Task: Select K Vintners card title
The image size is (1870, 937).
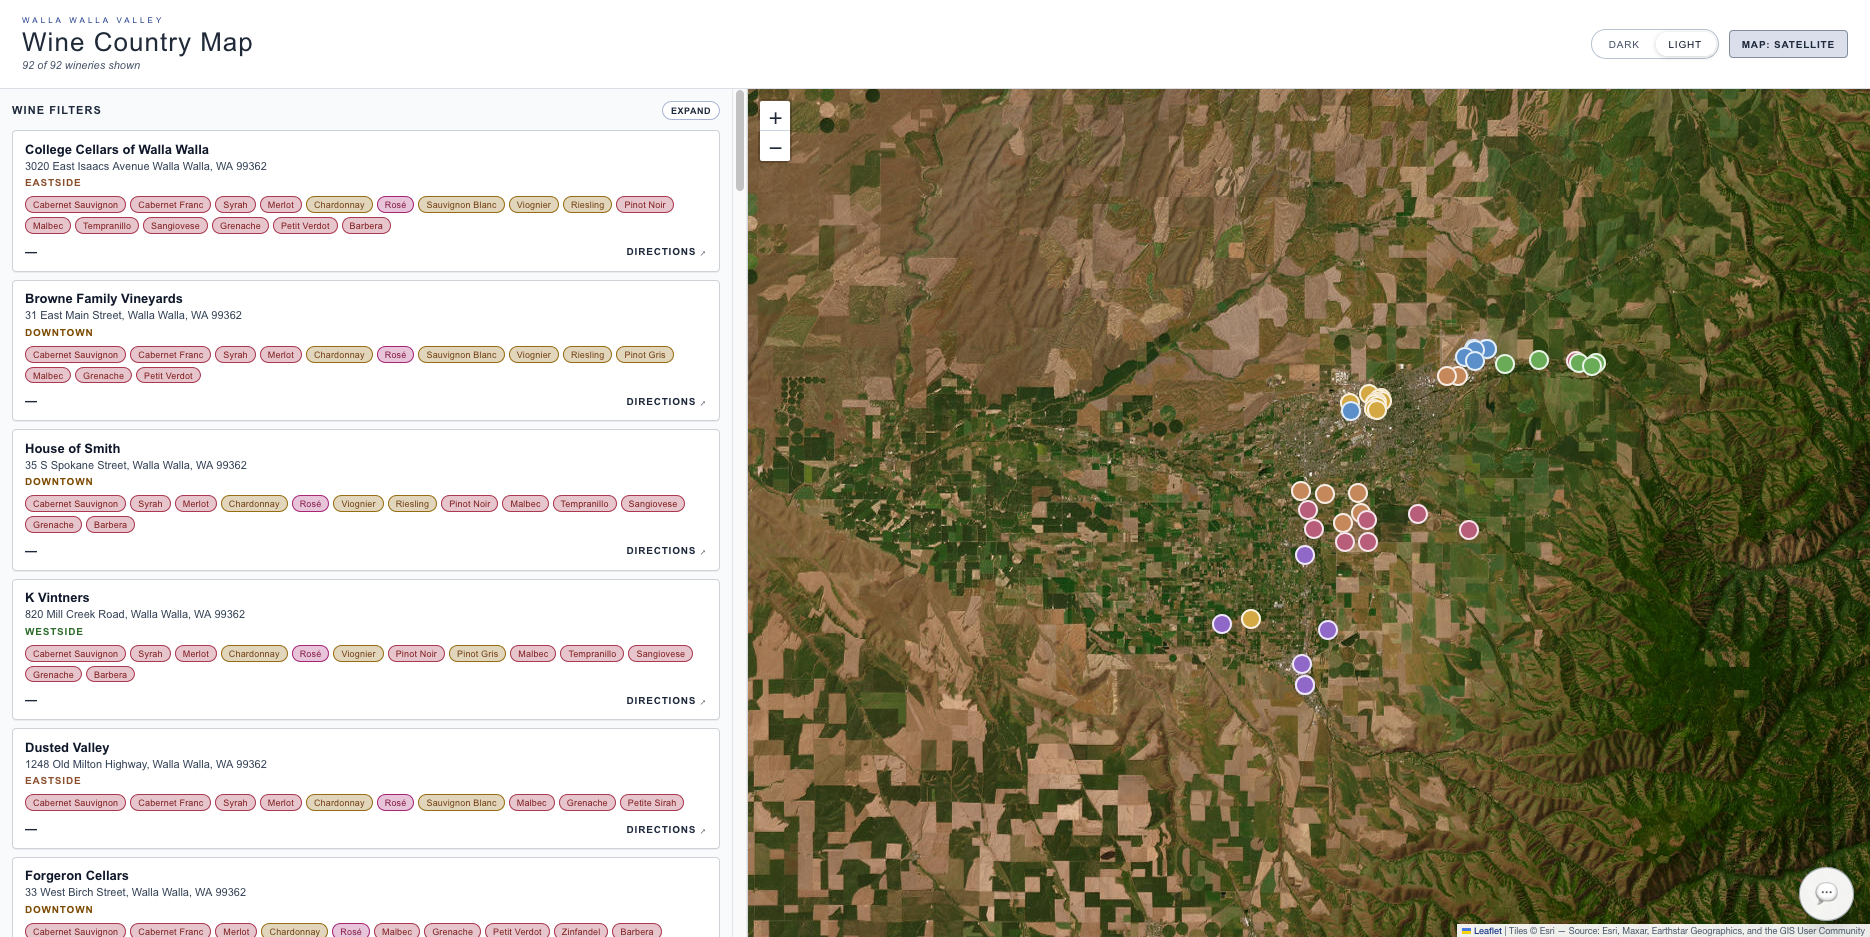Action: [x=57, y=597]
